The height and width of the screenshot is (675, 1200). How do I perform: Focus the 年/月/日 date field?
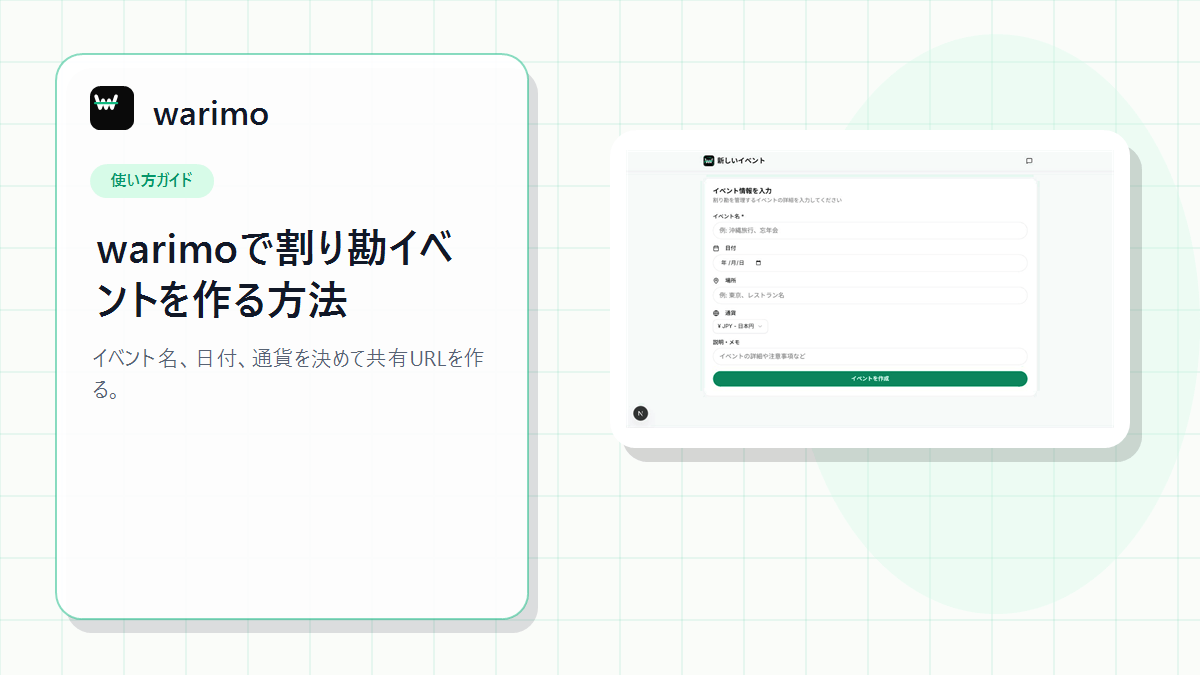pyautogui.click(x=870, y=263)
